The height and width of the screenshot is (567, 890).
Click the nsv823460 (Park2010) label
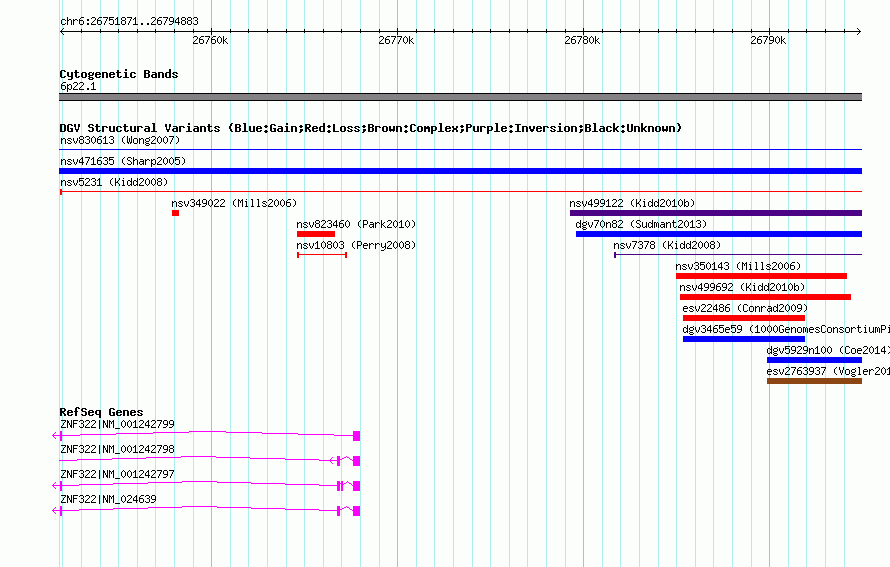pos(356,224)
